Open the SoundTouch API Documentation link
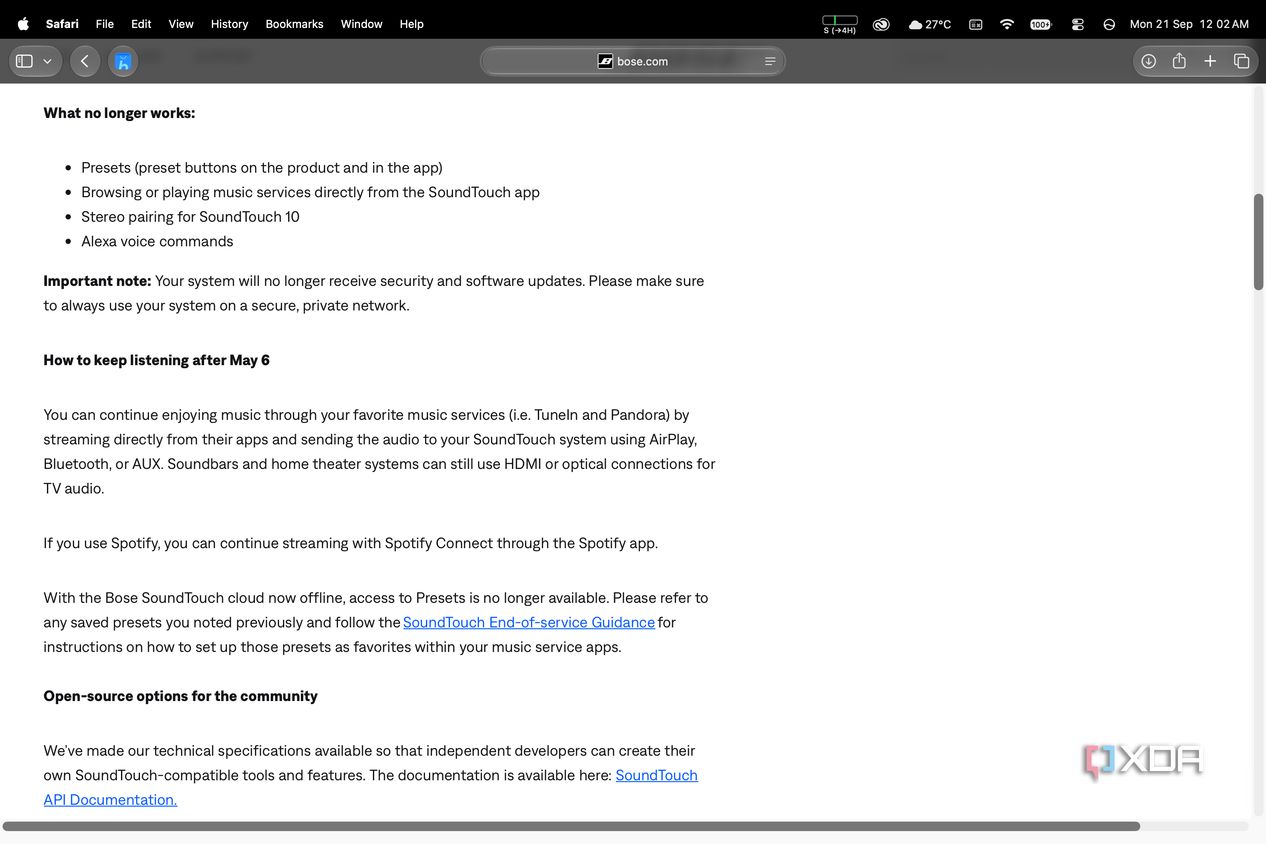Screen dimensions: 1266x844 [371, 787]
